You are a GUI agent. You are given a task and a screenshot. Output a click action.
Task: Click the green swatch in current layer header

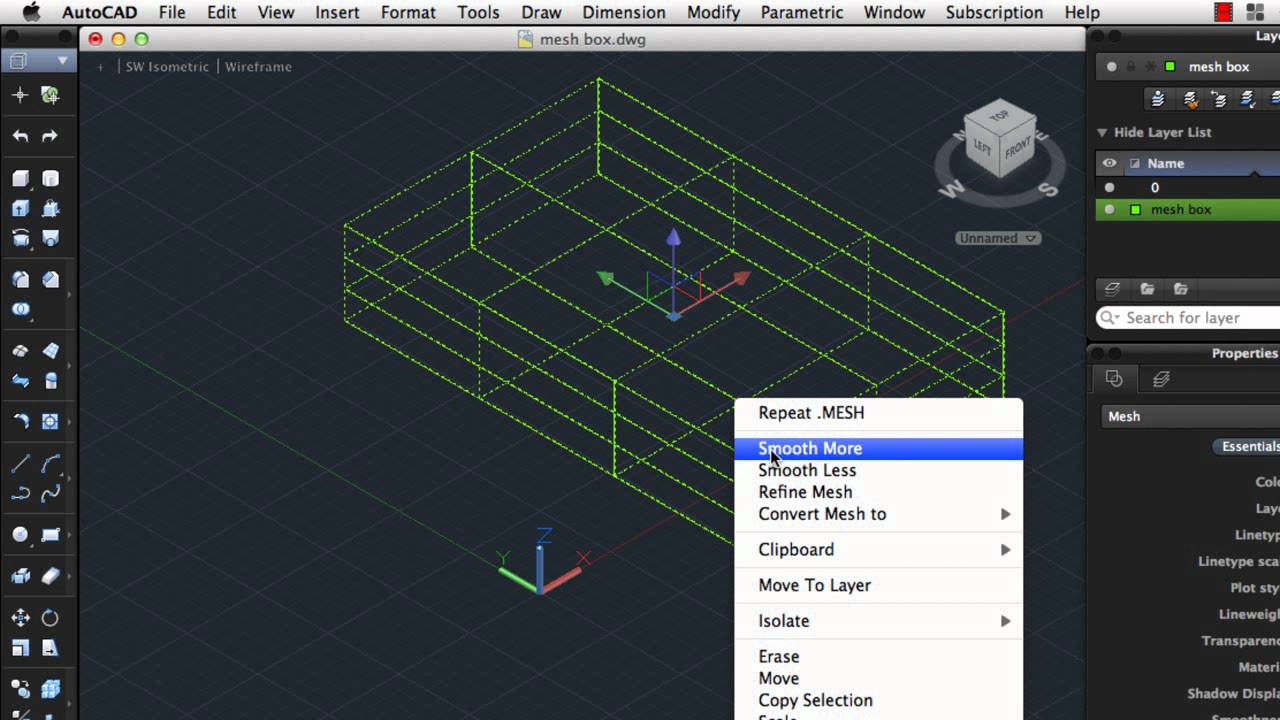tap(1170, 67)
